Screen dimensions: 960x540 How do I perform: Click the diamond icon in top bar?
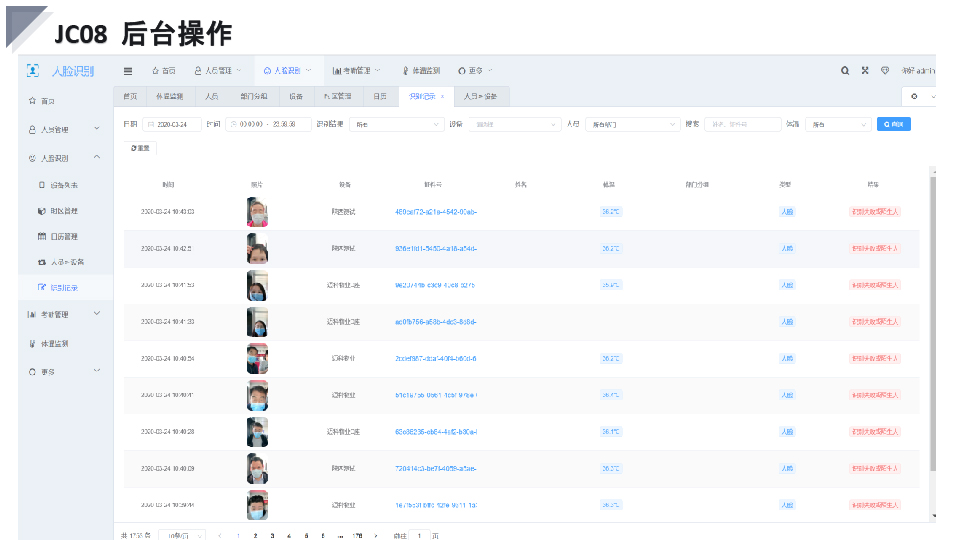(x=884, y=71)
